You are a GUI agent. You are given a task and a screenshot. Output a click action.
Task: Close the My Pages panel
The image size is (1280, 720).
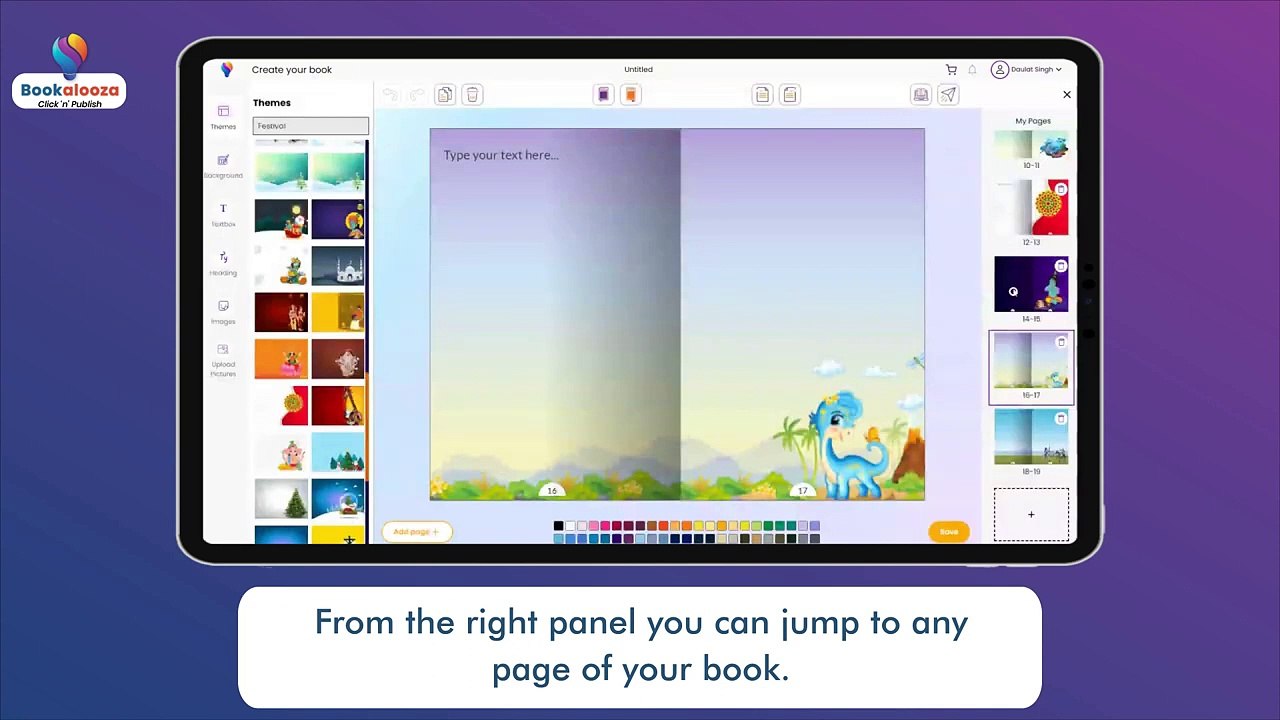pos(1067,94)
